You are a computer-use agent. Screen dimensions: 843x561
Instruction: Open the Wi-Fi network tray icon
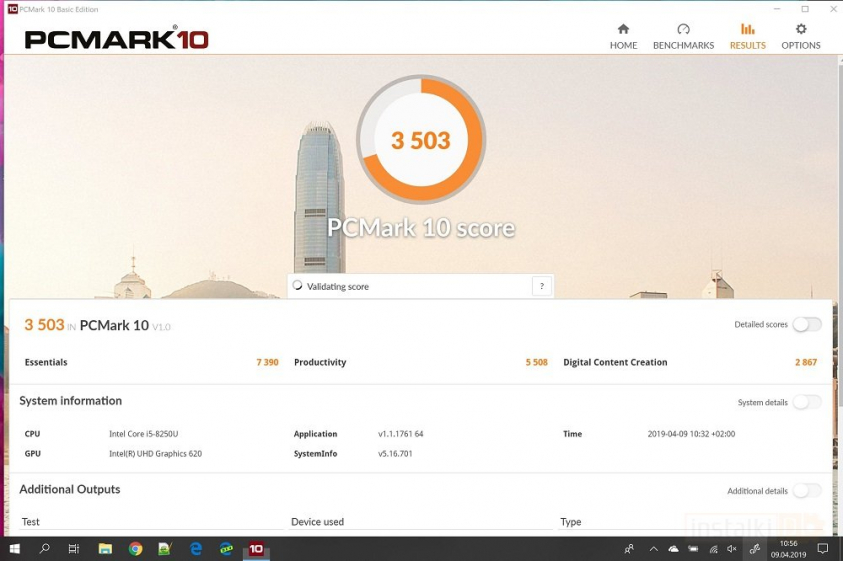(x=713, y=549)
